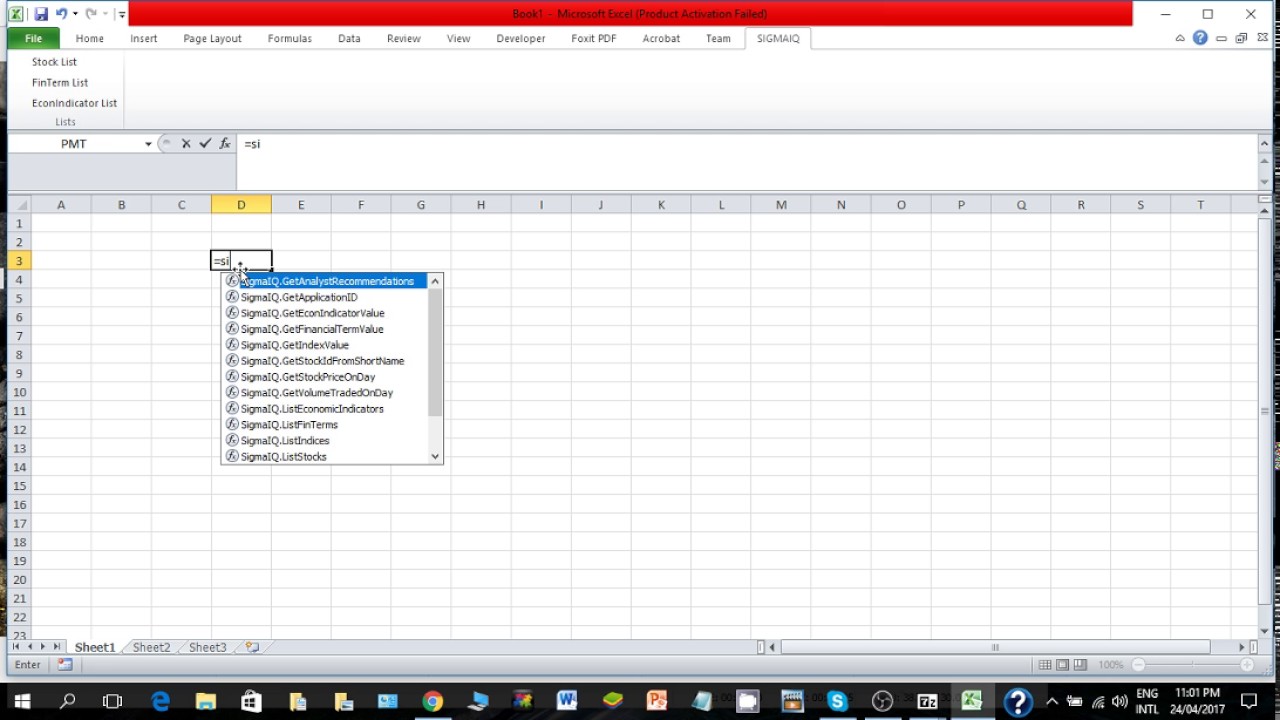The height and width of the screenshot is (720, 1280).
Task: Open the Windows Start menu
Action: [x=22, y=701]
